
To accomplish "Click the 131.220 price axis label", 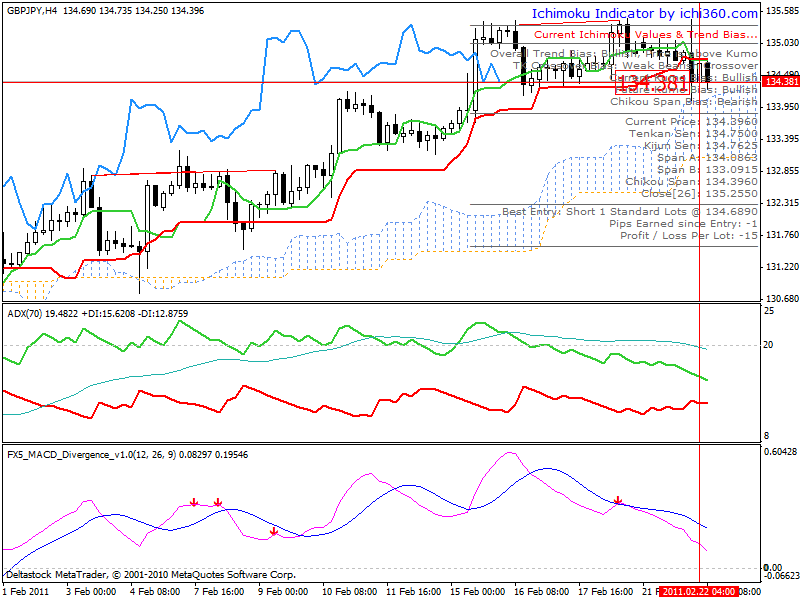I will pyautogui.click(x=782, y=267).
